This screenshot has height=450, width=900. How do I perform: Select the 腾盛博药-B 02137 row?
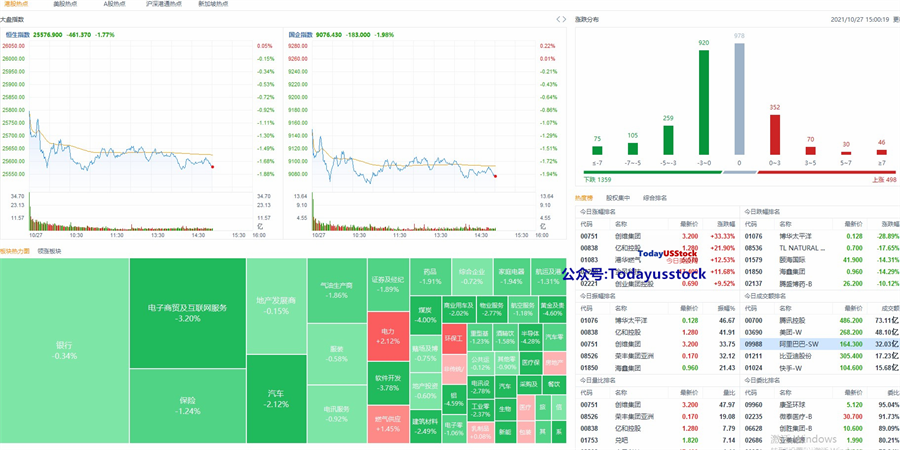click(820, 284)
